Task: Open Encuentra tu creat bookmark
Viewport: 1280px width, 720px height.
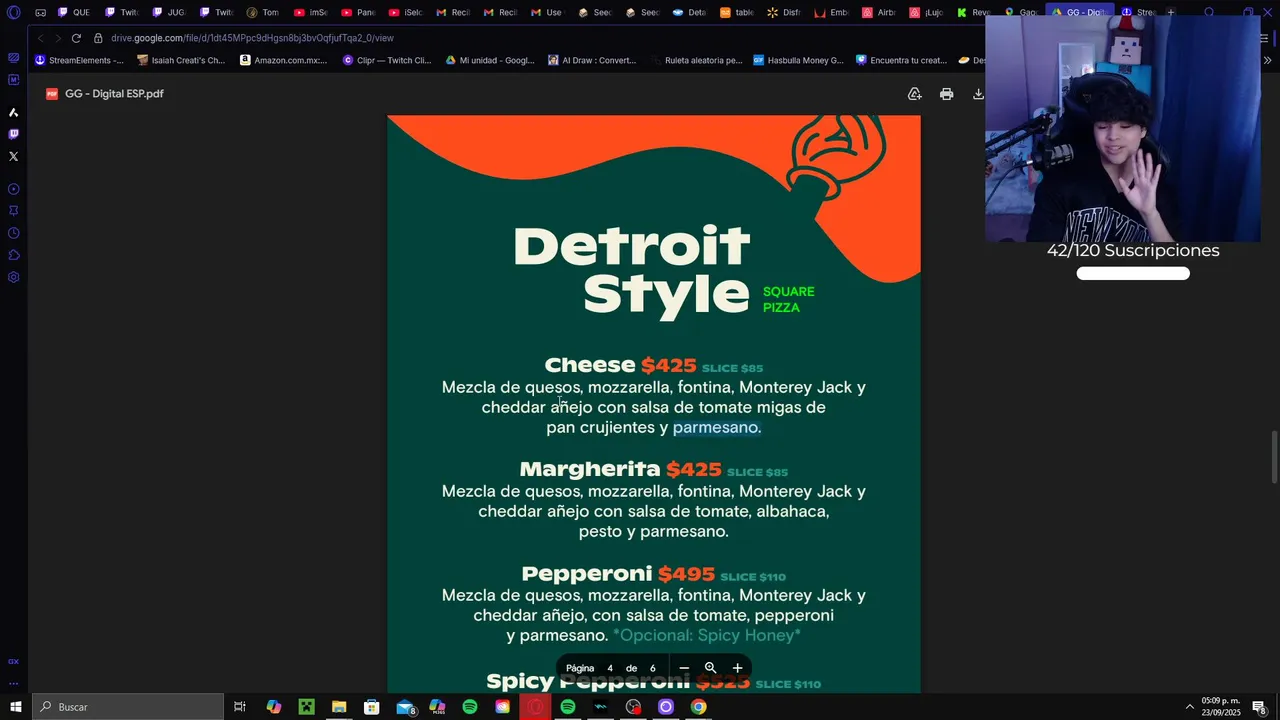Action: (x=901, y=60)
